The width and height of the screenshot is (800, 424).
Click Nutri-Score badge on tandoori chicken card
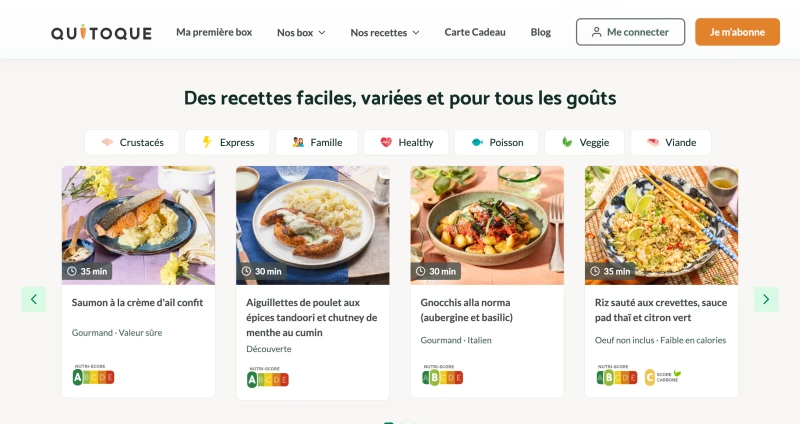(x=268, y=378)
